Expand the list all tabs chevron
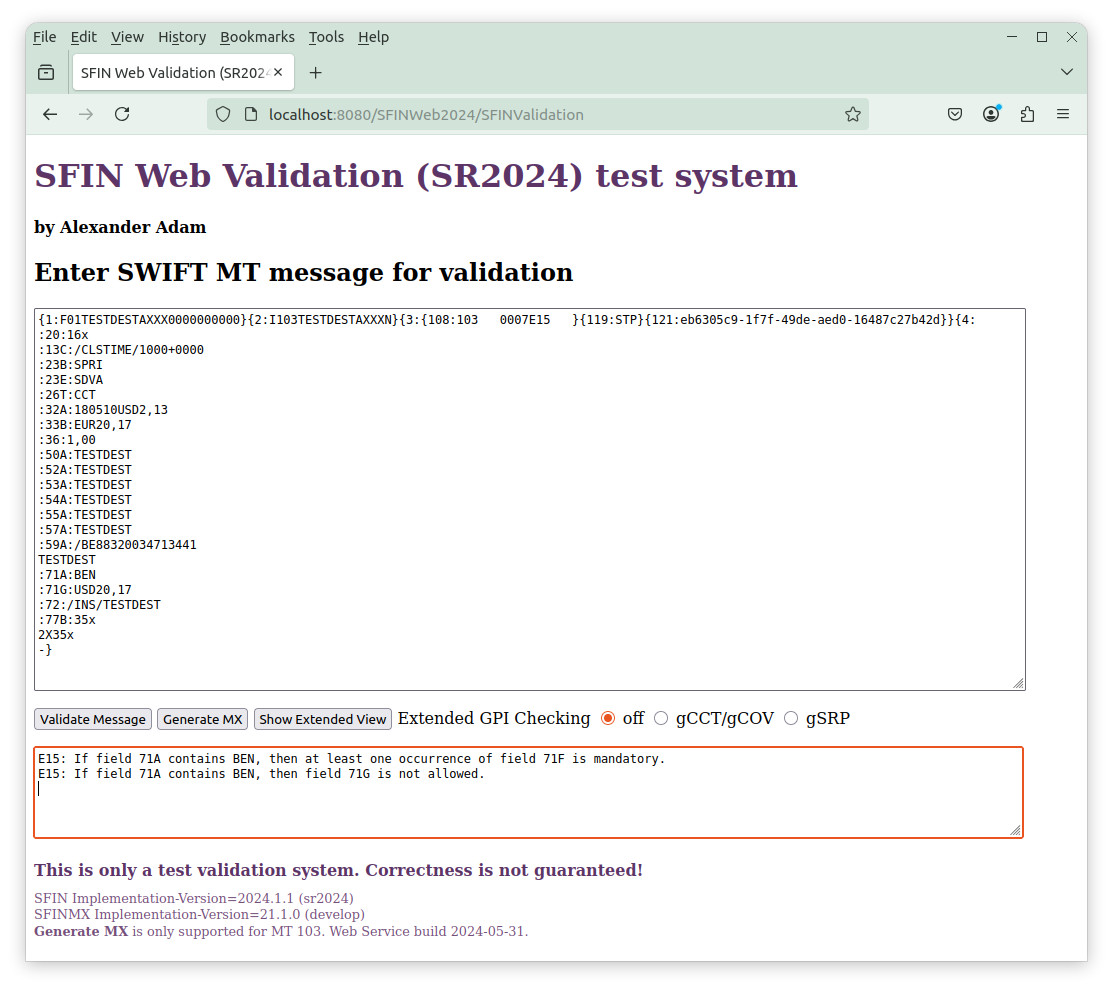 pos(1066,72)
